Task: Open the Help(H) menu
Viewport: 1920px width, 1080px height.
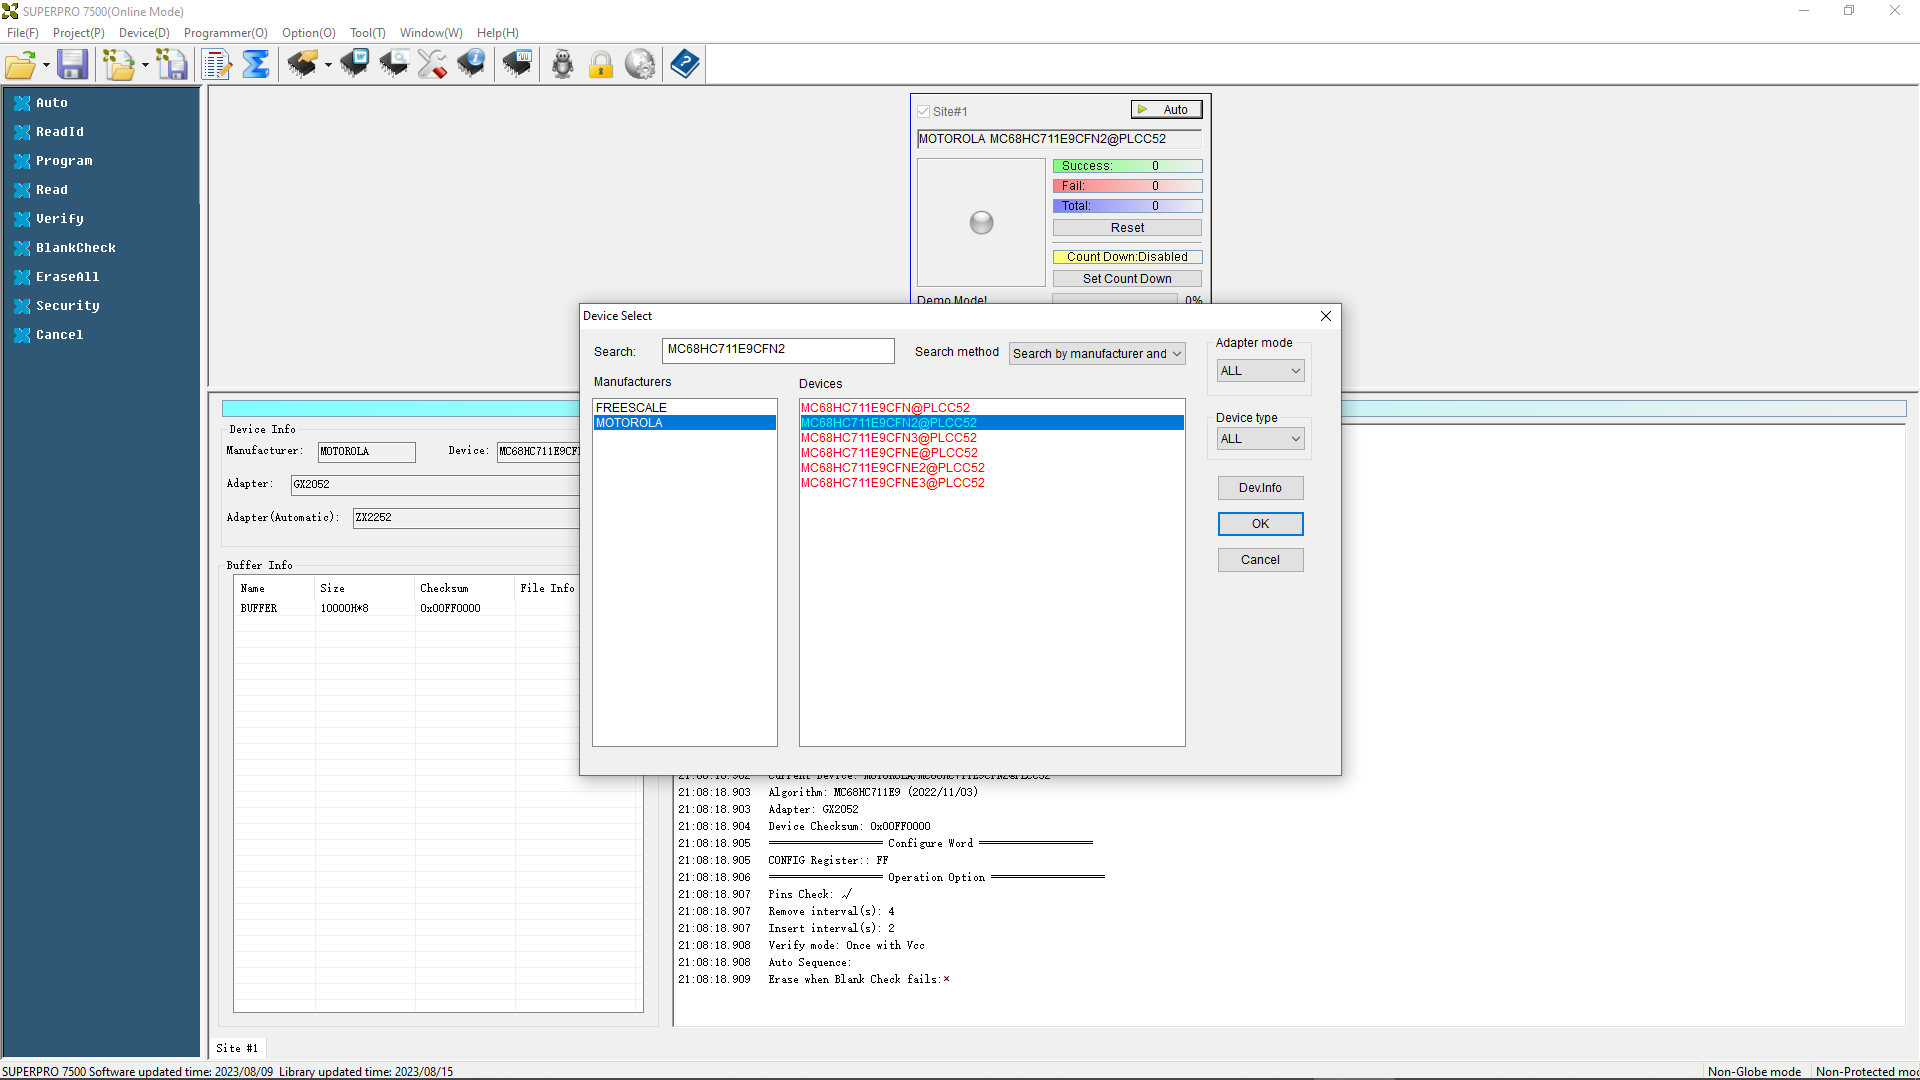Action: tap(497, 33)
